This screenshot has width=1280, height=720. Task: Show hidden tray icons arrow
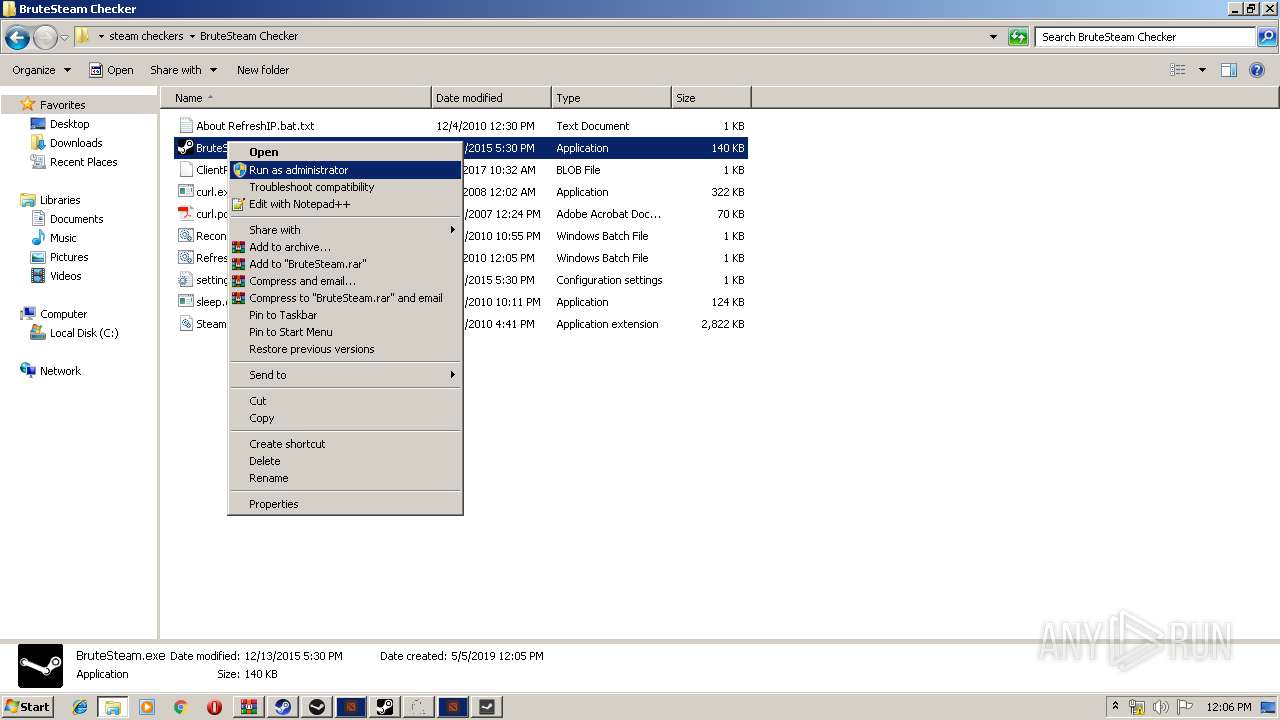coord(1116,707)
